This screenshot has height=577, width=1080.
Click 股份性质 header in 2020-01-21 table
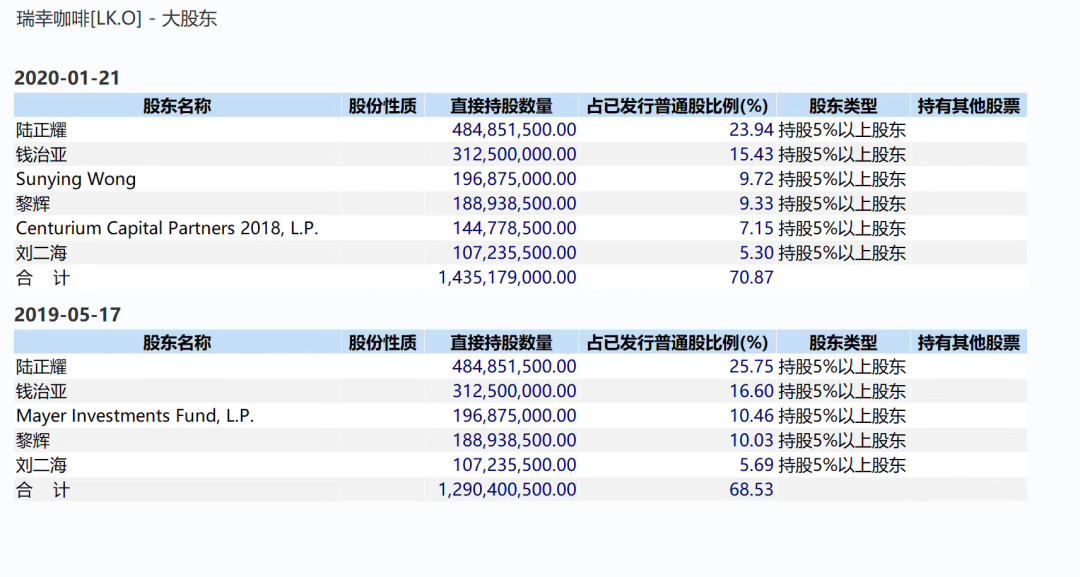coord(382,106)
